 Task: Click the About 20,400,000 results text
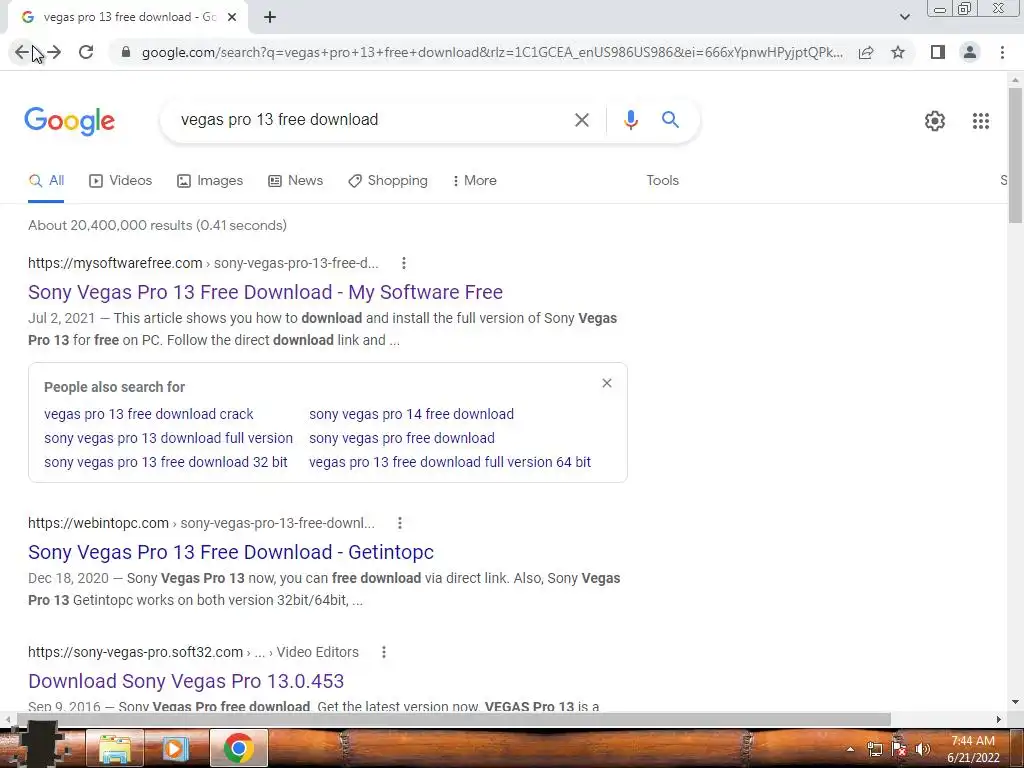[x=157, y=225]
